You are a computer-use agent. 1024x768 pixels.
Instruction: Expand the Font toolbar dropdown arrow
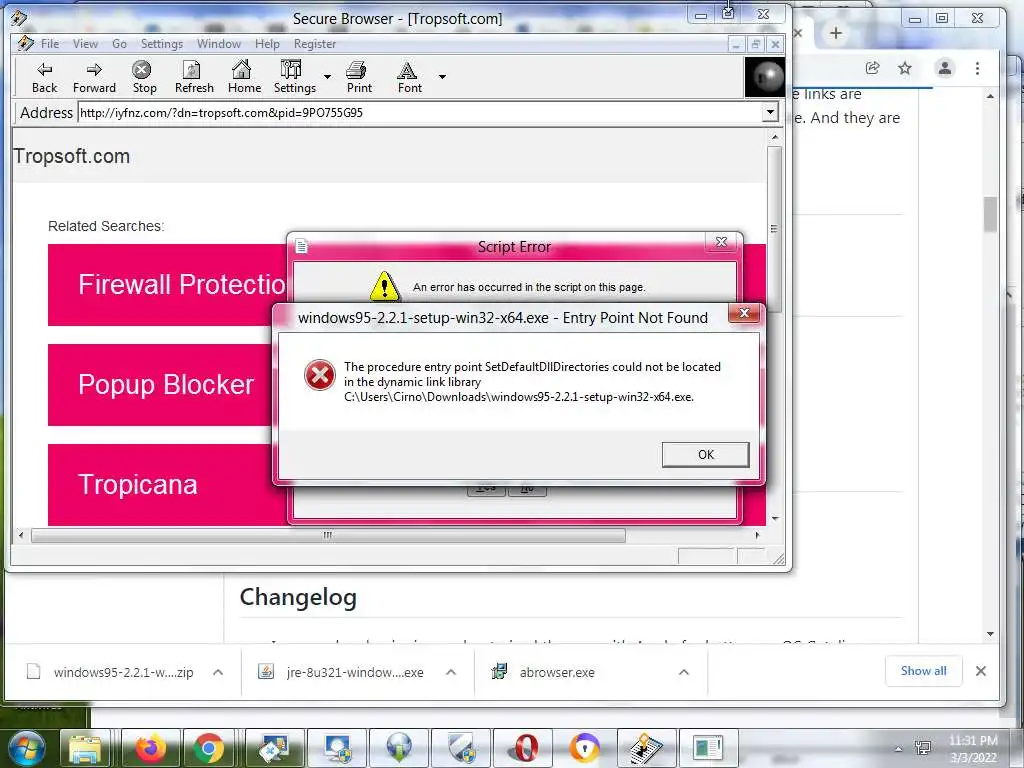(442, 76)
